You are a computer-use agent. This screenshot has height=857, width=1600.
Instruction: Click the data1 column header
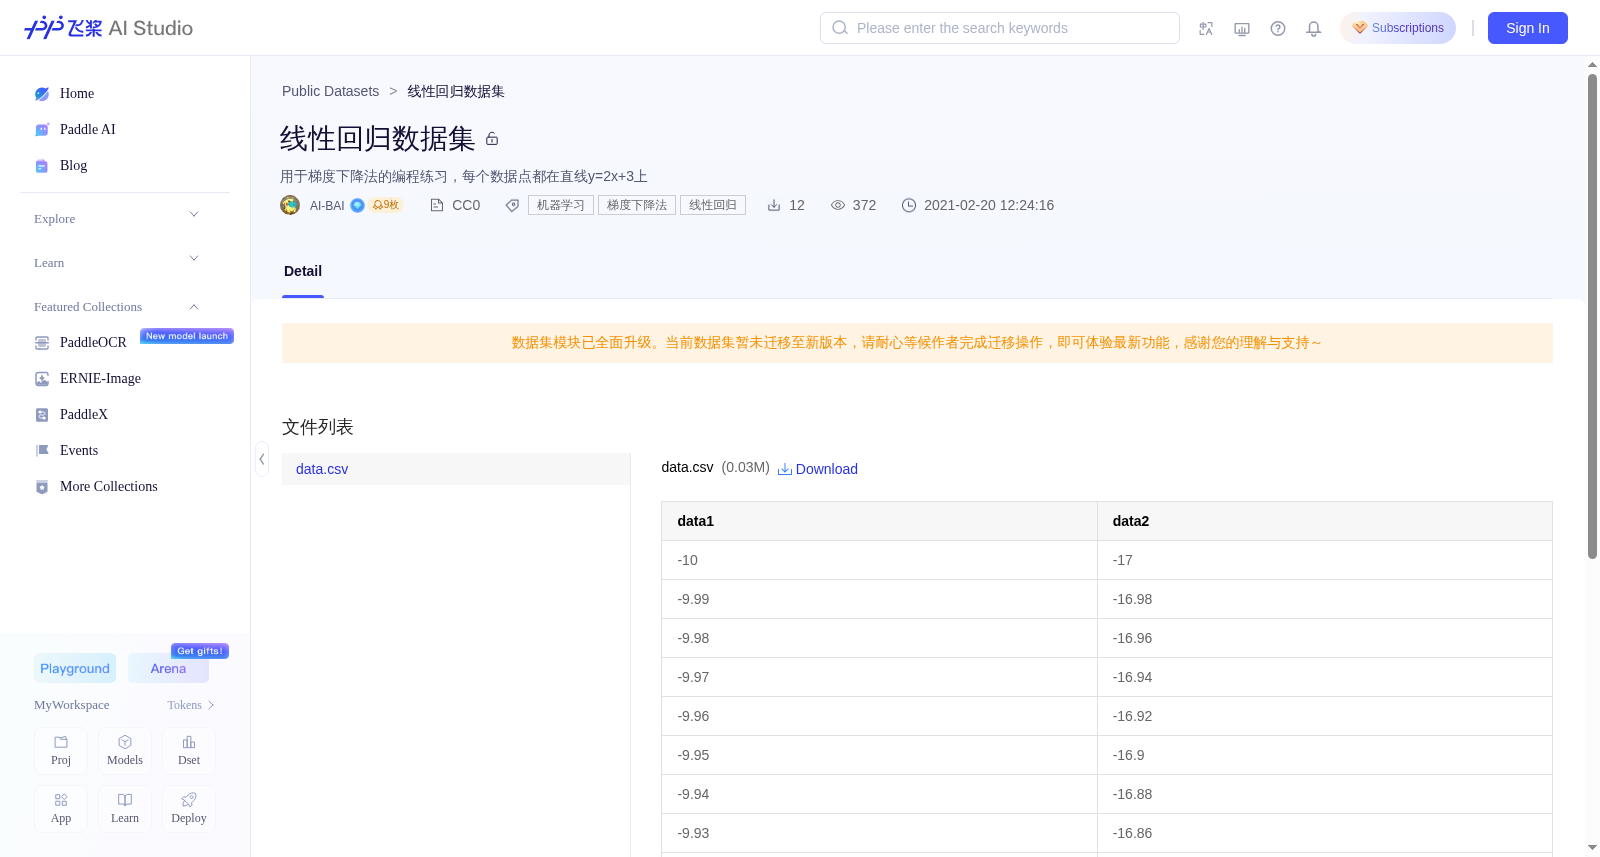879,521
